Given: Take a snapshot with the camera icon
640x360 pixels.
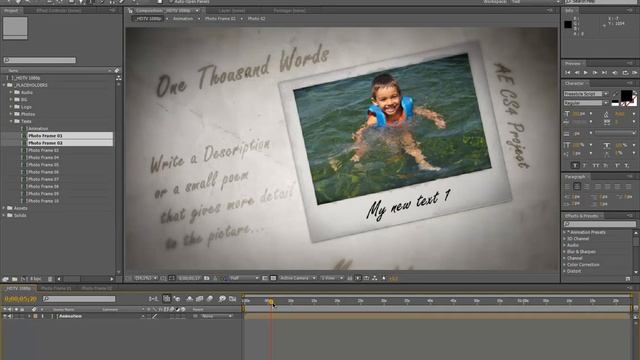Looking at the screenshot, I should point(207,278).
